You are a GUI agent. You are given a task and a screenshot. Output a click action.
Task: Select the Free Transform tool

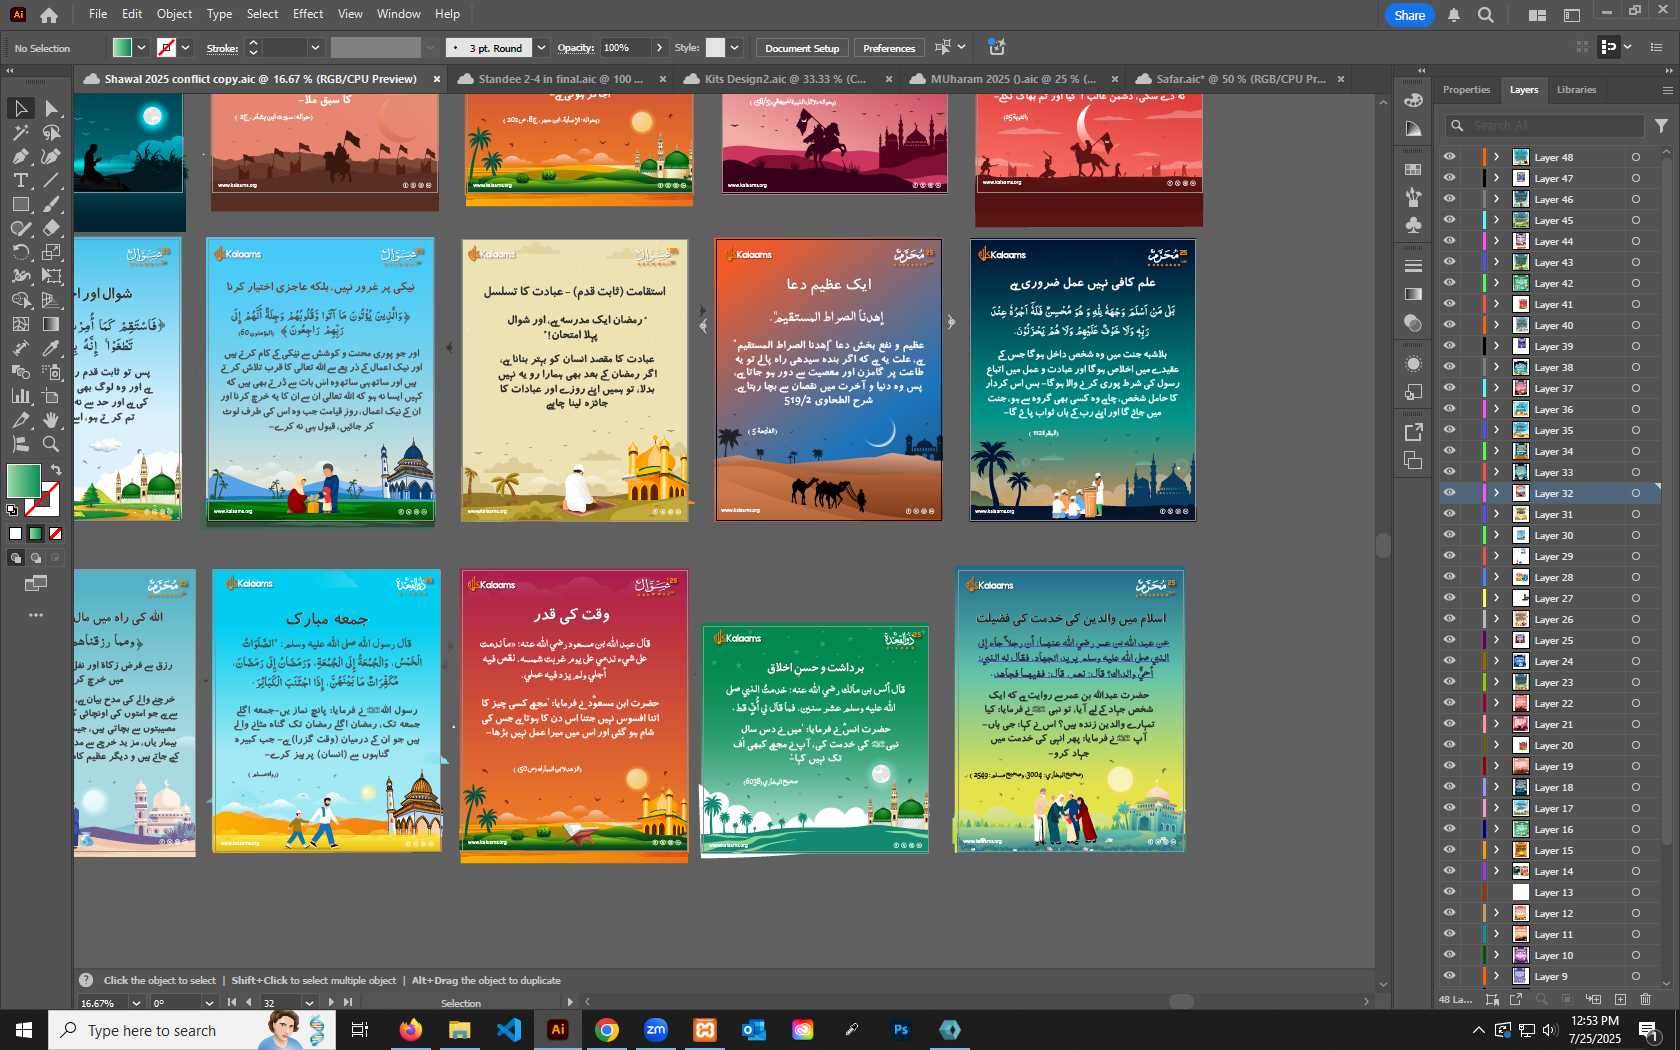[51, 276]
